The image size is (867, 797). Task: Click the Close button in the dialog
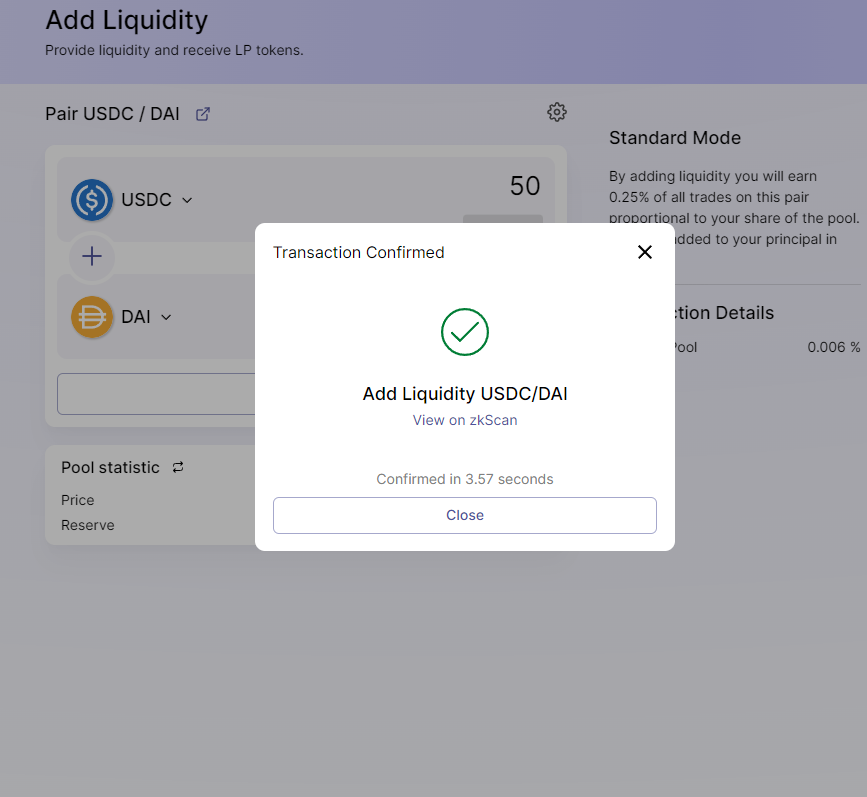point(464,515)
